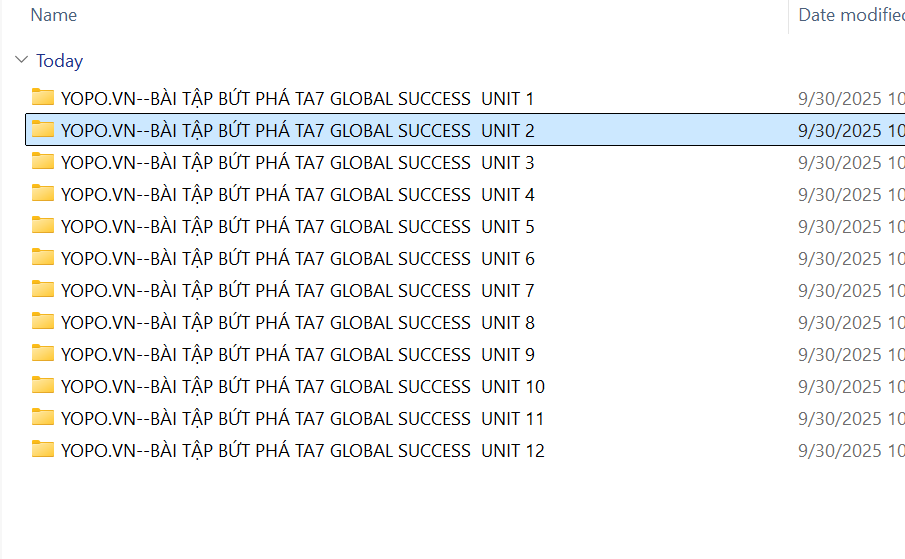Click the column divider after Name header

click(x=789, y=15)
